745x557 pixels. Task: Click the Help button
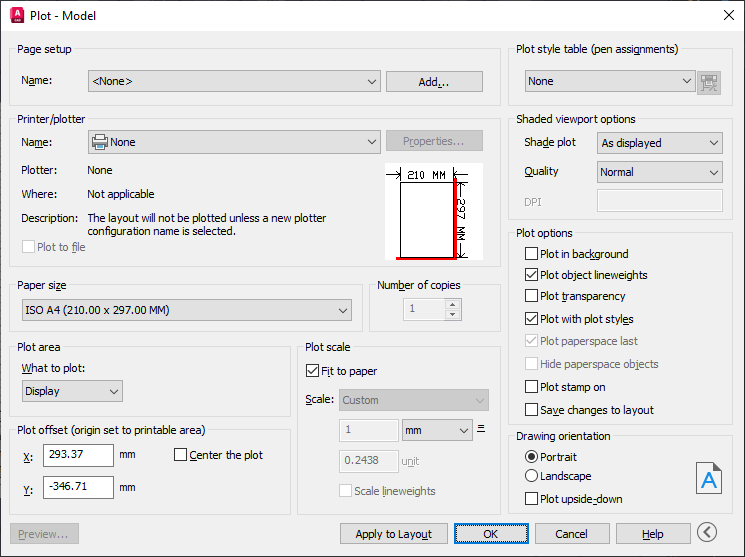tap(653, 534)
